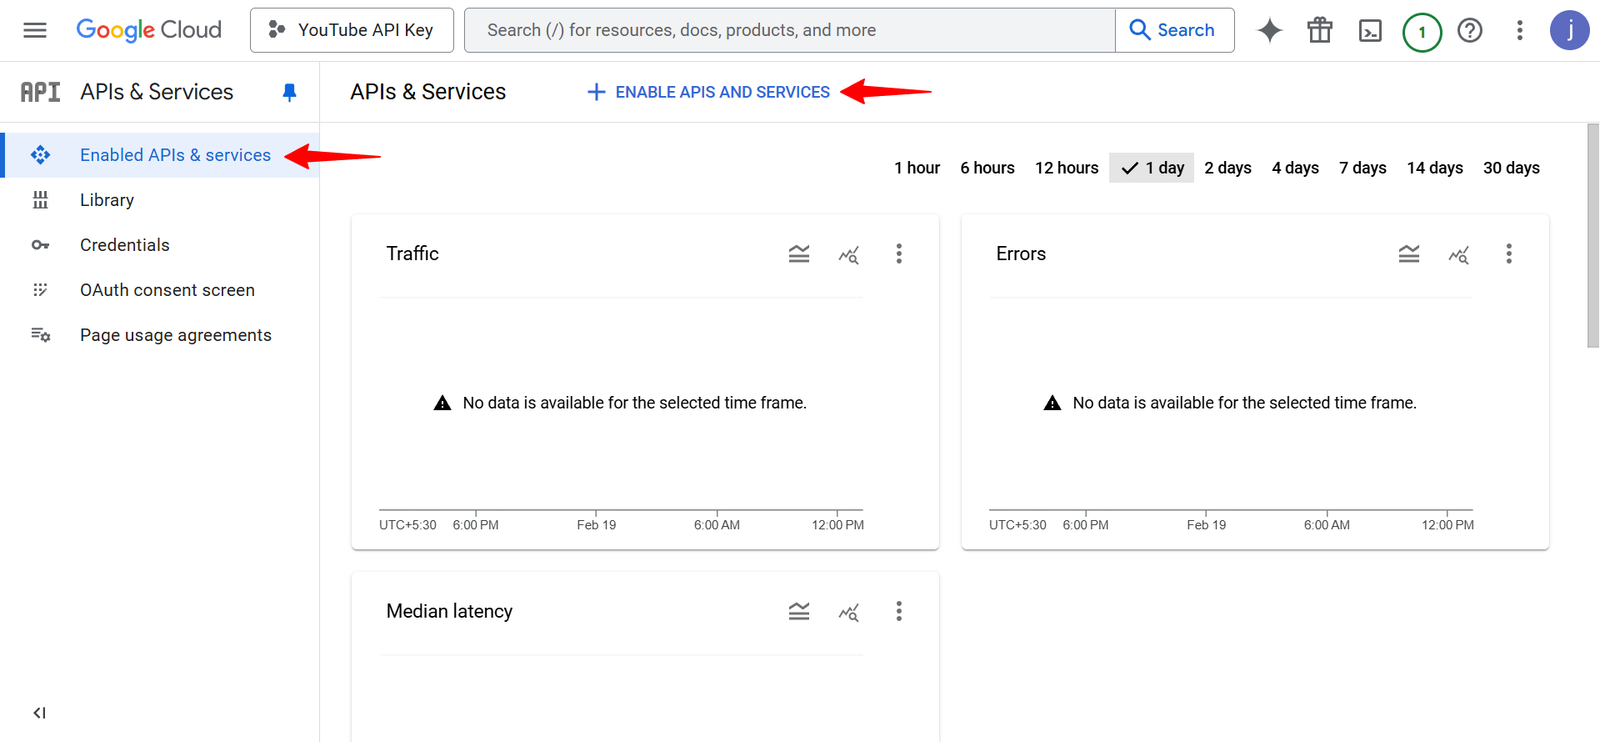
Task: Open the Library sidebar item
Action: pyautogui.click(x=106, y=200)
